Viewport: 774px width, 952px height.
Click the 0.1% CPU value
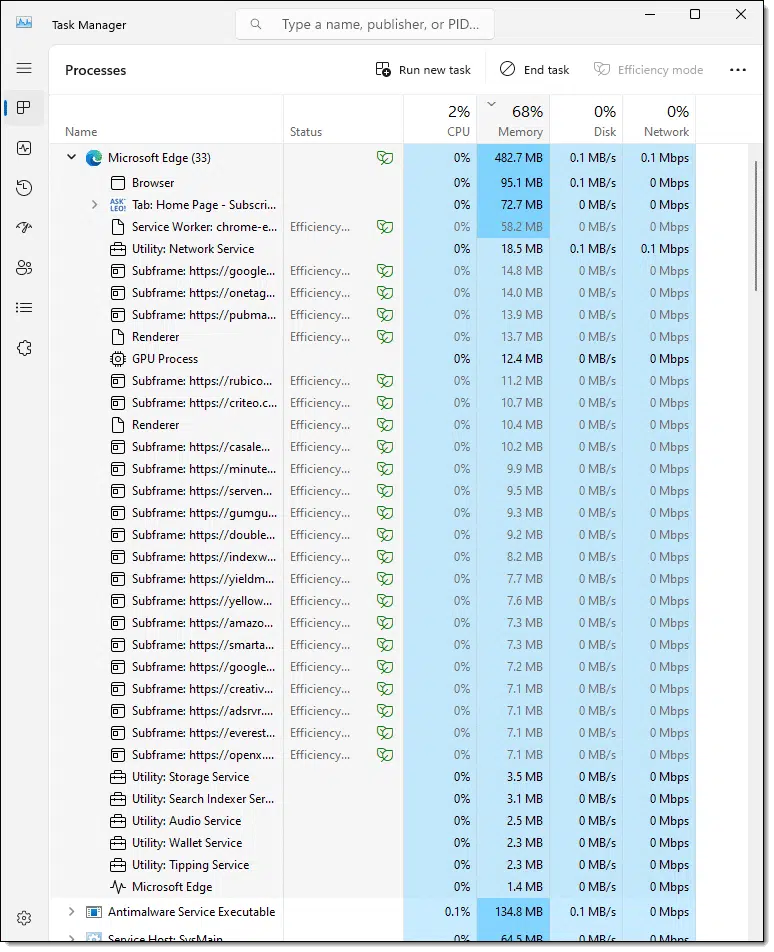tap(457, 912)
